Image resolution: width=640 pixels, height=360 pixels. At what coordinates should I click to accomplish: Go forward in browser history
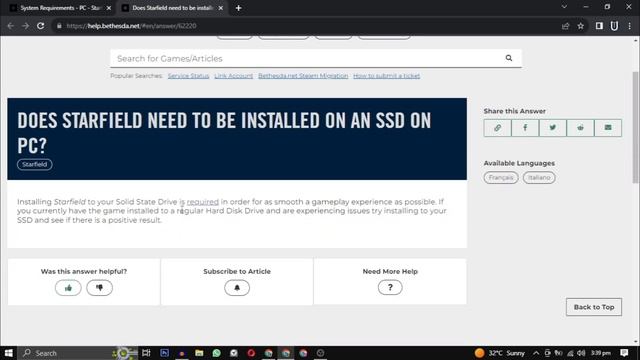click(25, 26)
